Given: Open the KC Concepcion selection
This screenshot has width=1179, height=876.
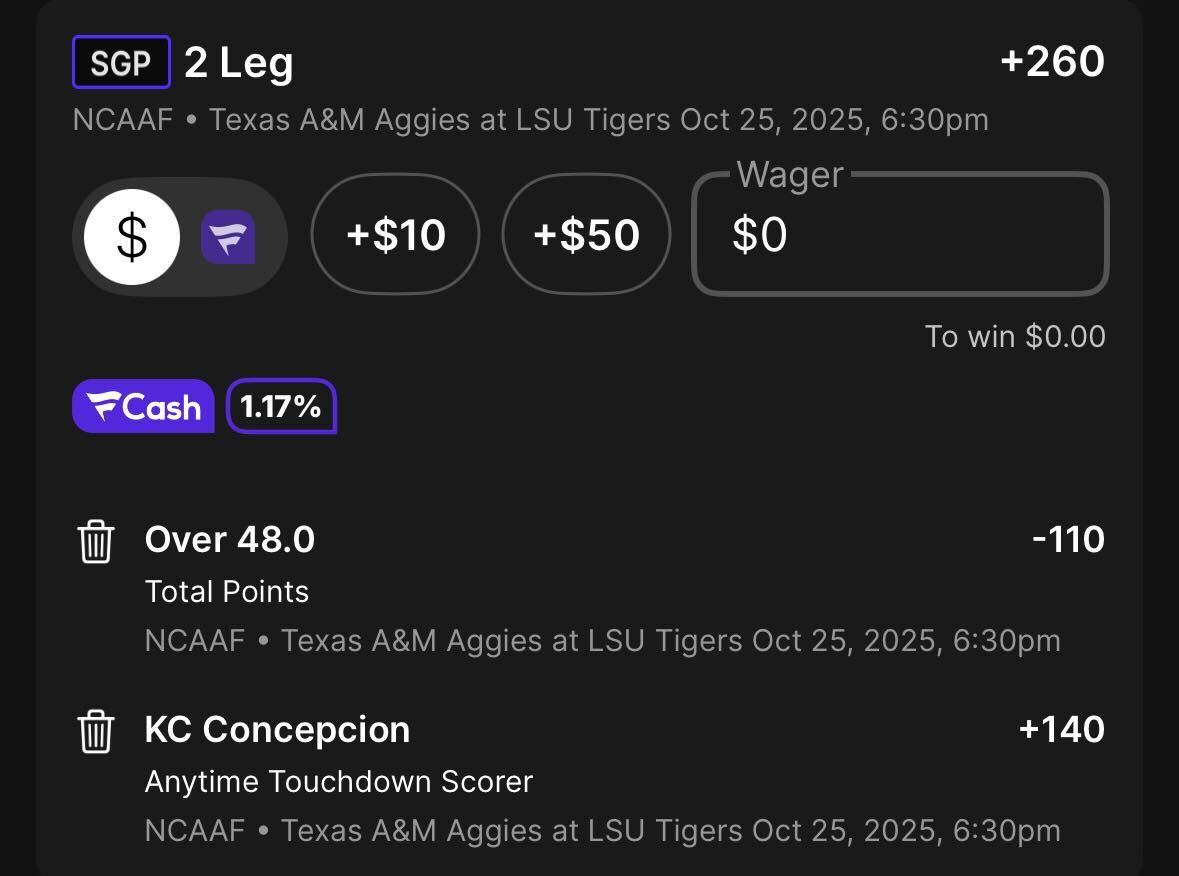Looking at the screenshot, I should 277,730.
